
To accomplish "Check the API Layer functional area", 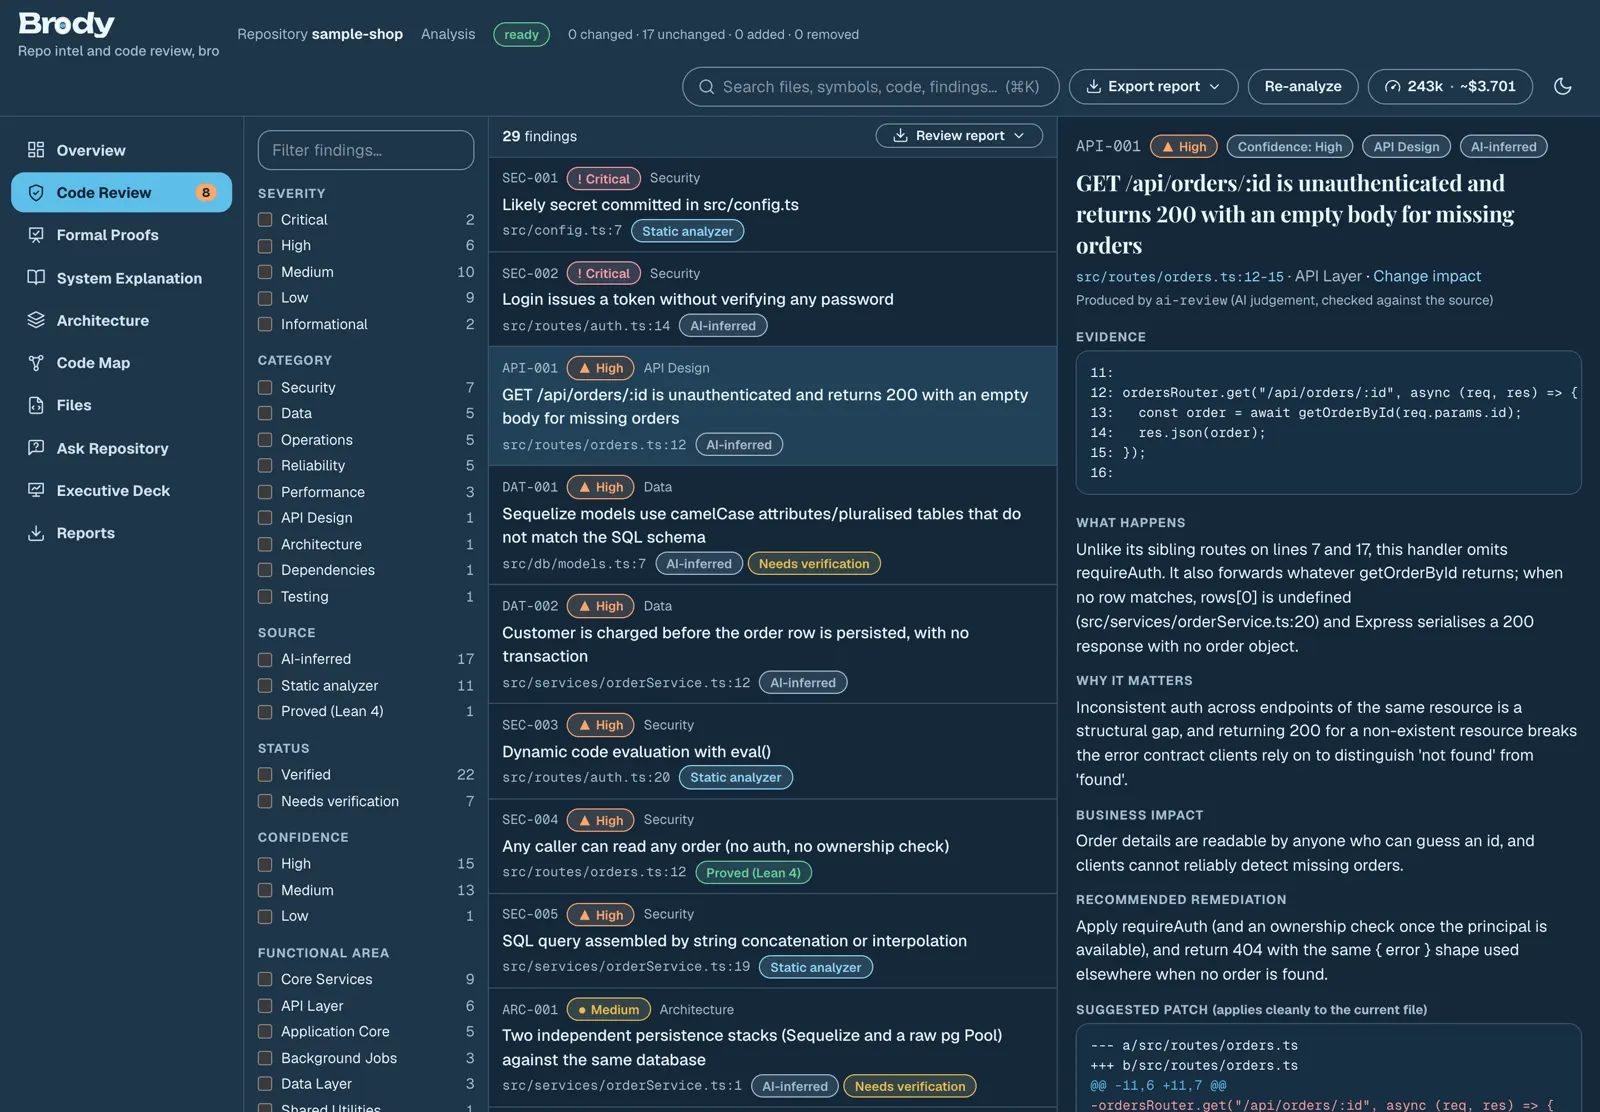I will pyautogui.click(x=265, y=1006).
